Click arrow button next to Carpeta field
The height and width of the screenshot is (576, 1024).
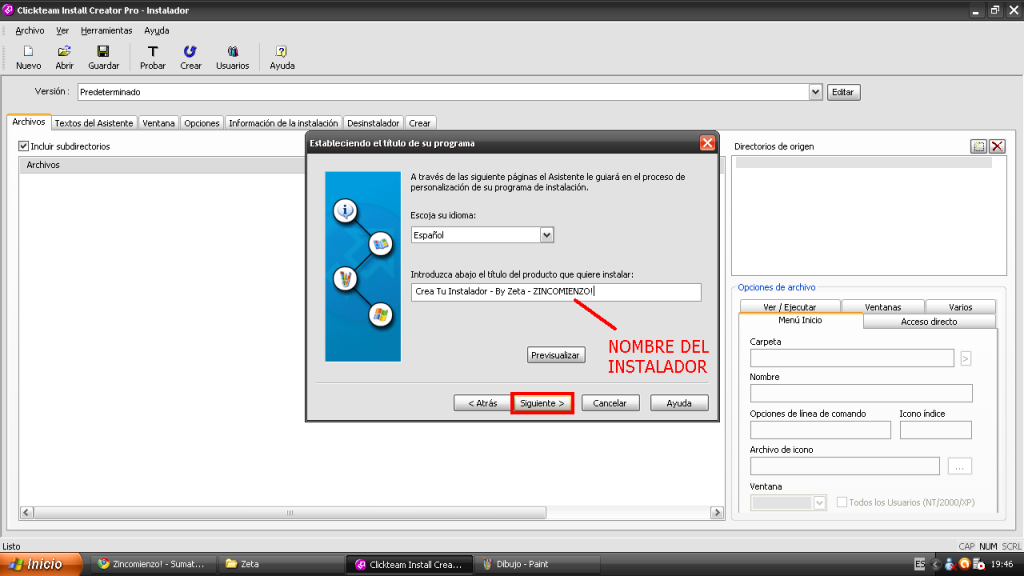tap(965, 359)
